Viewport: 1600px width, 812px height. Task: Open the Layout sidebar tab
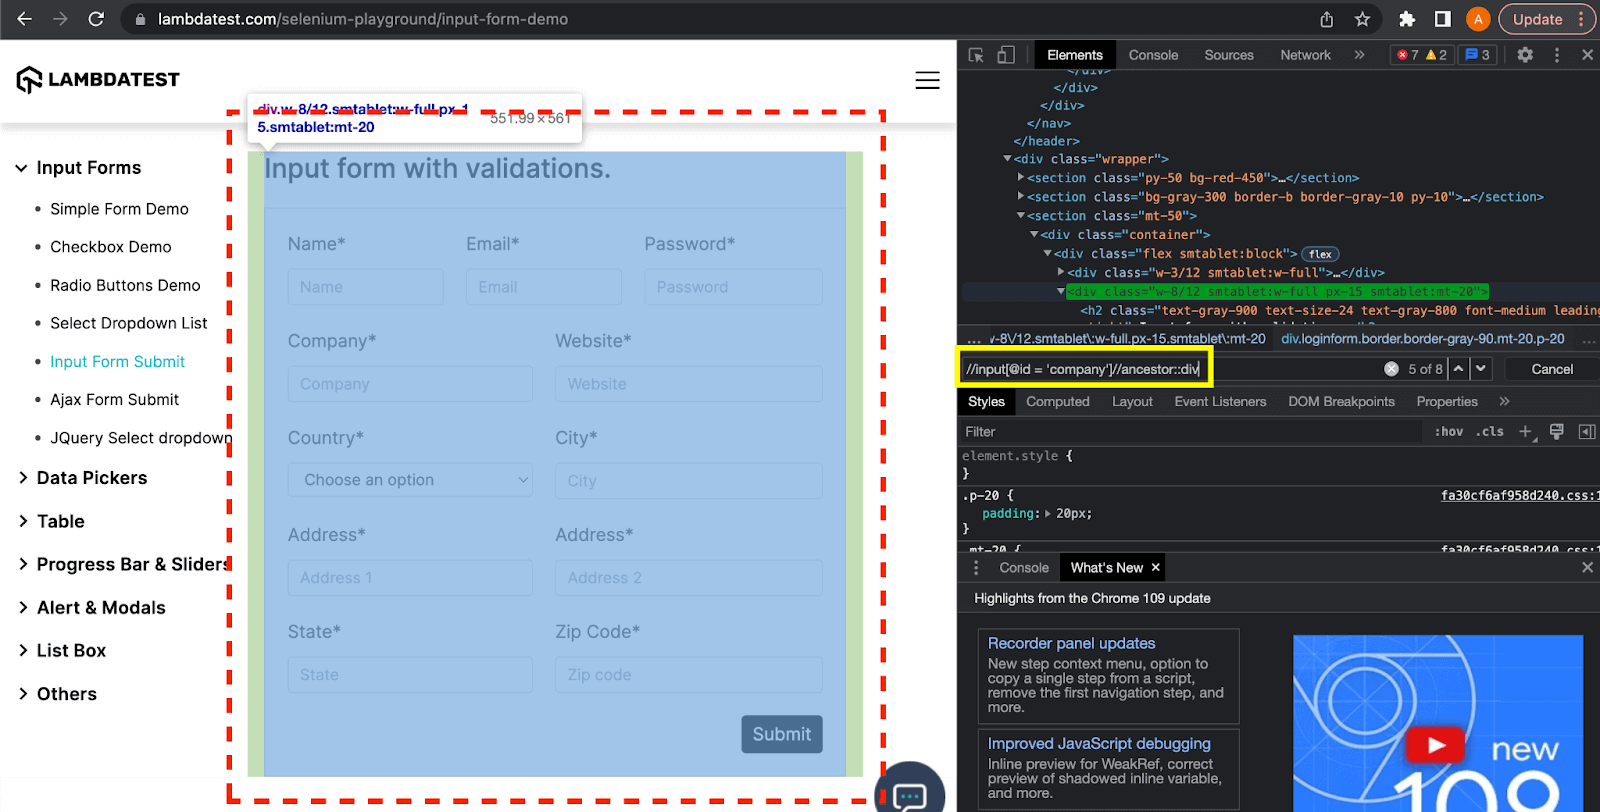[1132, 401]
